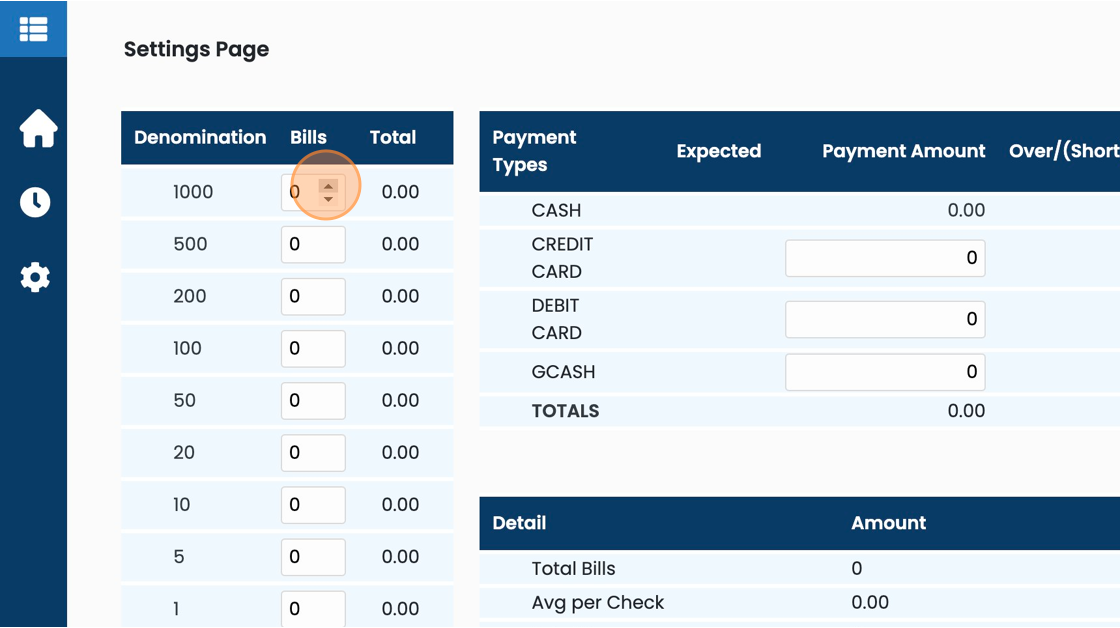Click the DEBIT CARD payment amount field

(x=885, y=319)
